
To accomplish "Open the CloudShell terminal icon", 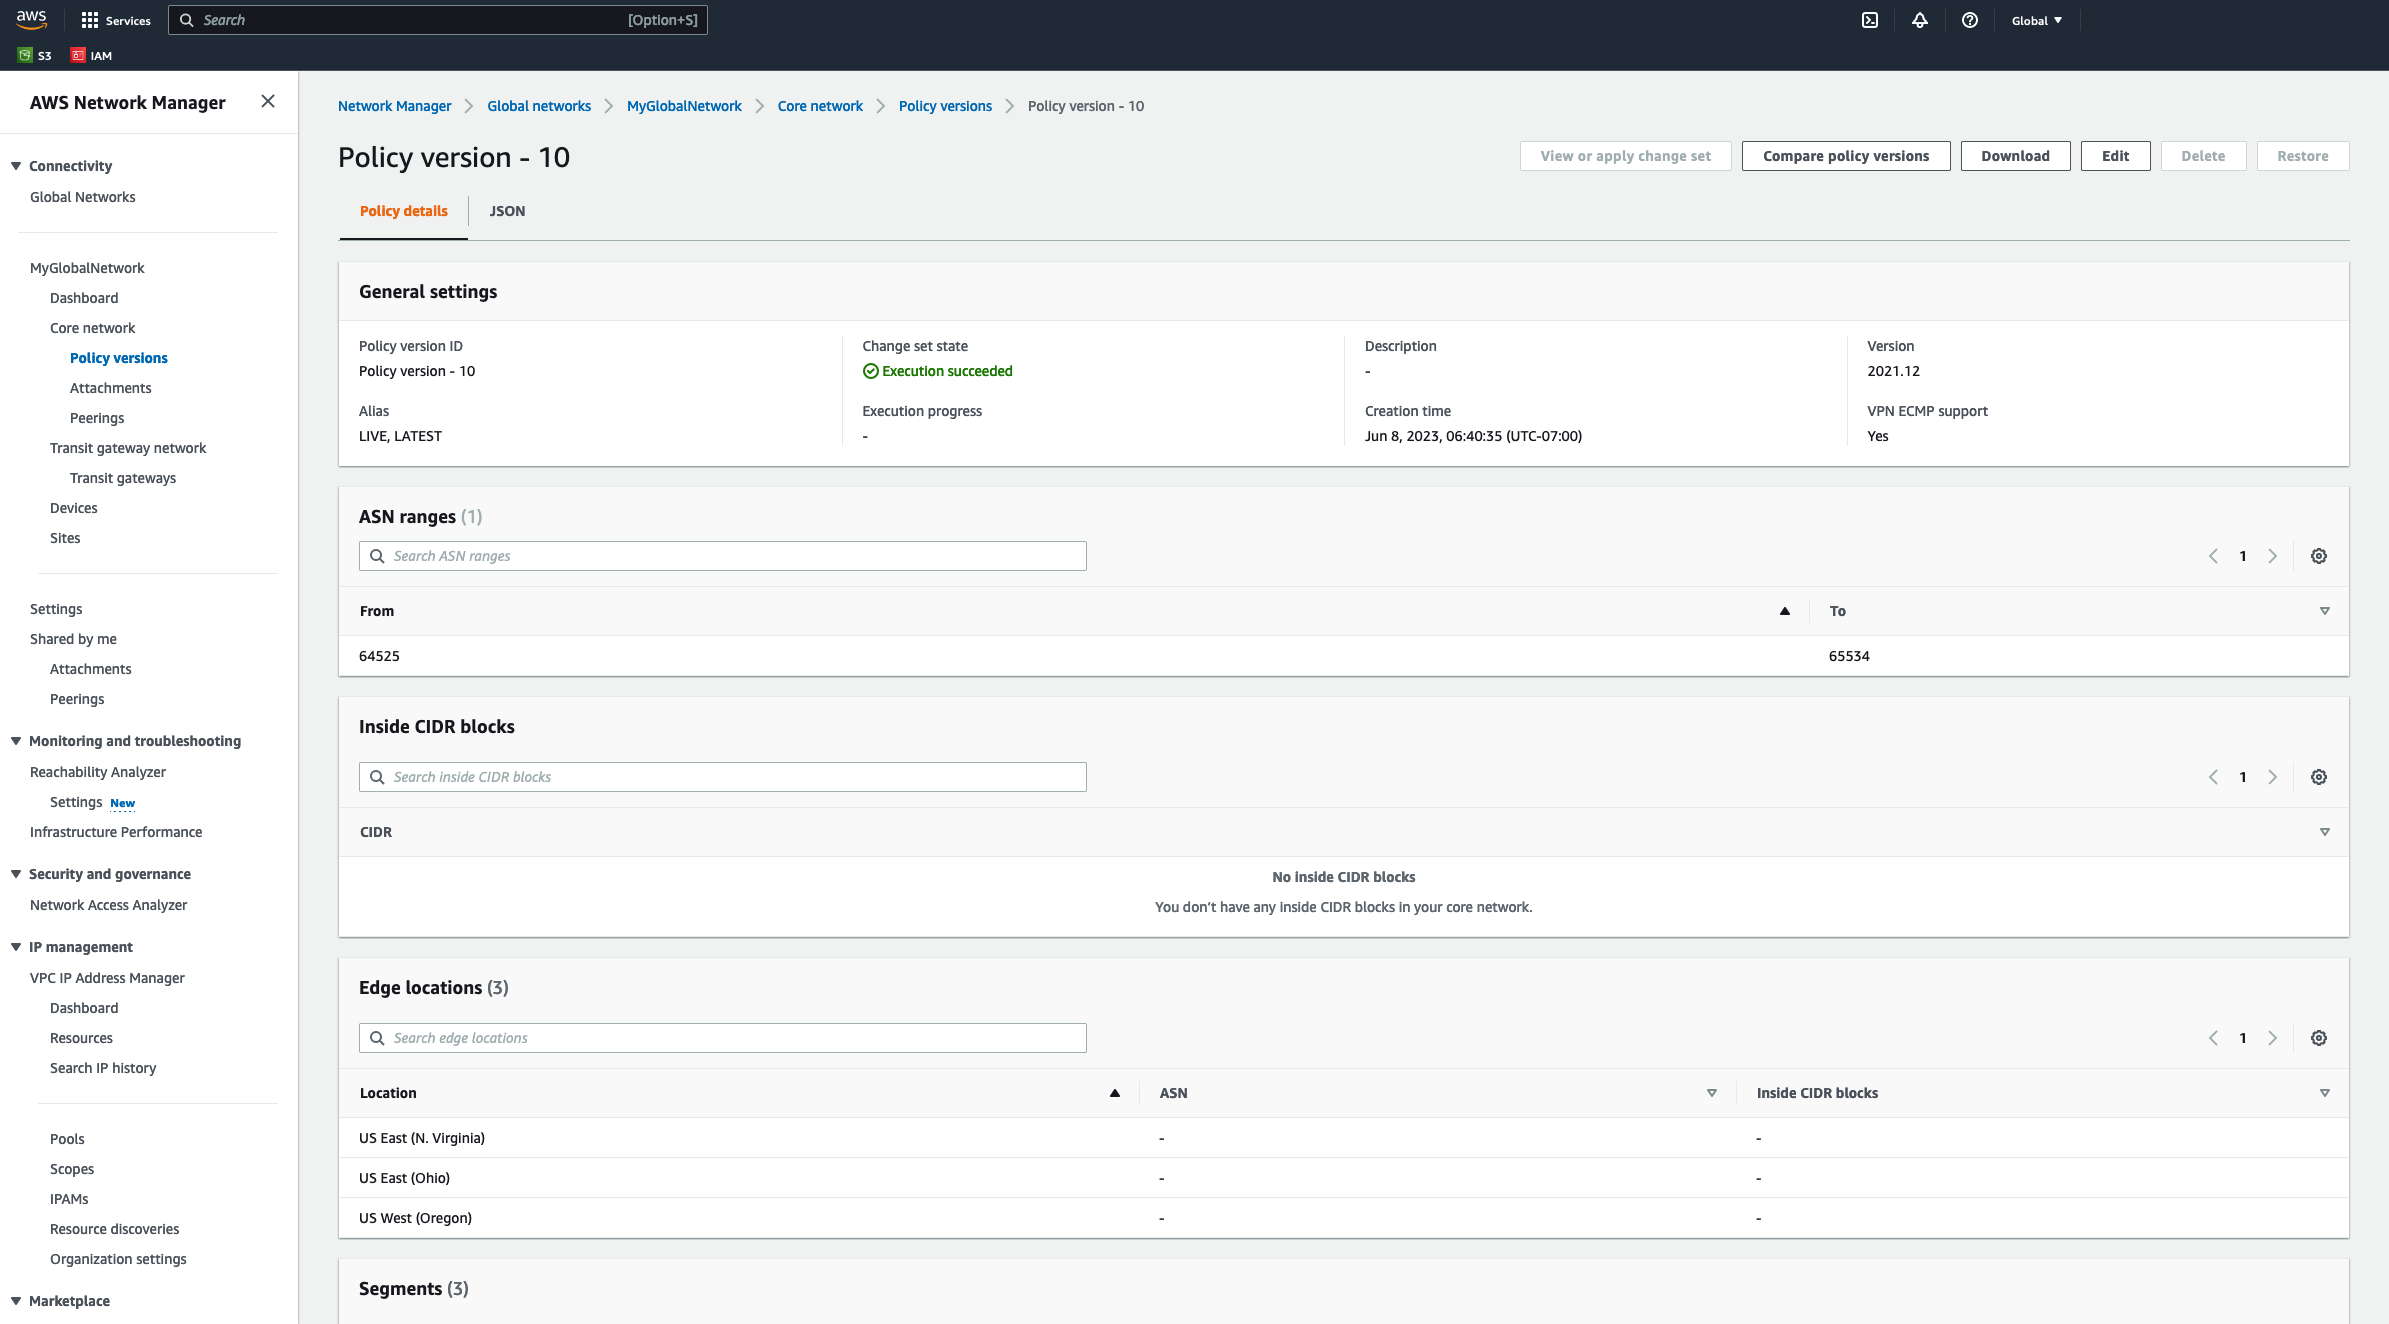I will 1870,20.
